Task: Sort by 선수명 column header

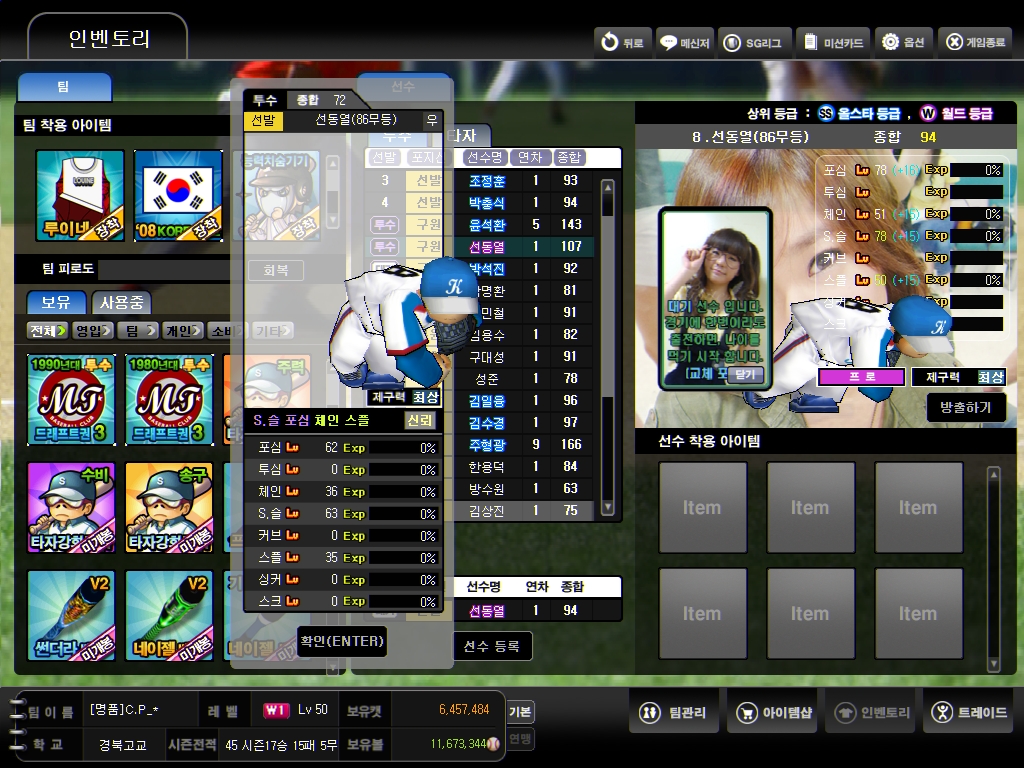Action: pos(485,157)
